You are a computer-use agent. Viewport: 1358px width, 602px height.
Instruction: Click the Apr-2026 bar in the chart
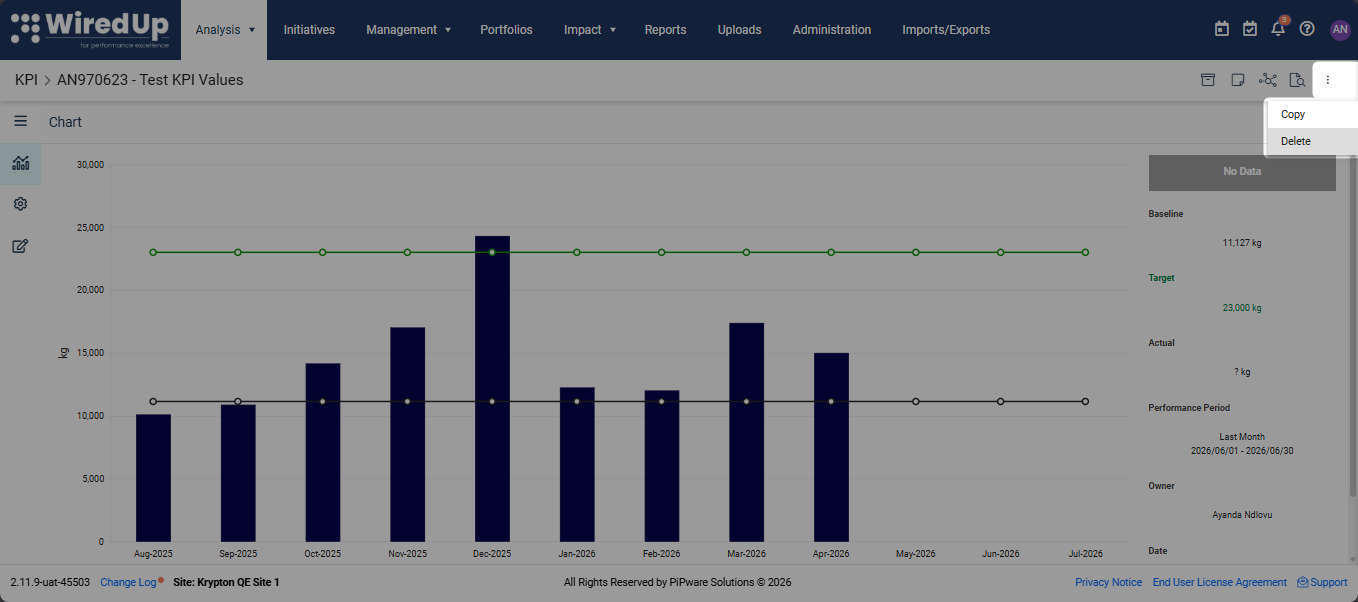click(x=831, y=447)
